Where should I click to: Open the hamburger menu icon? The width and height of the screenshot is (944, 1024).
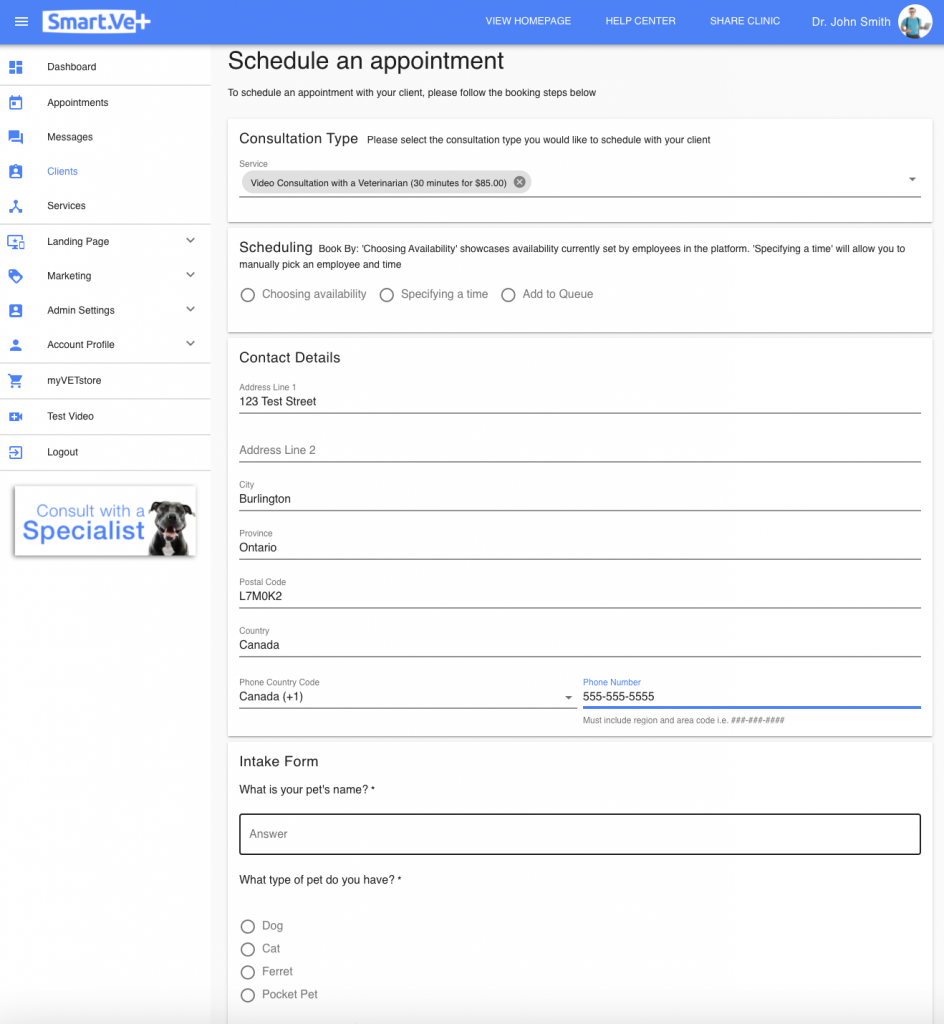[x=22, y=22]
